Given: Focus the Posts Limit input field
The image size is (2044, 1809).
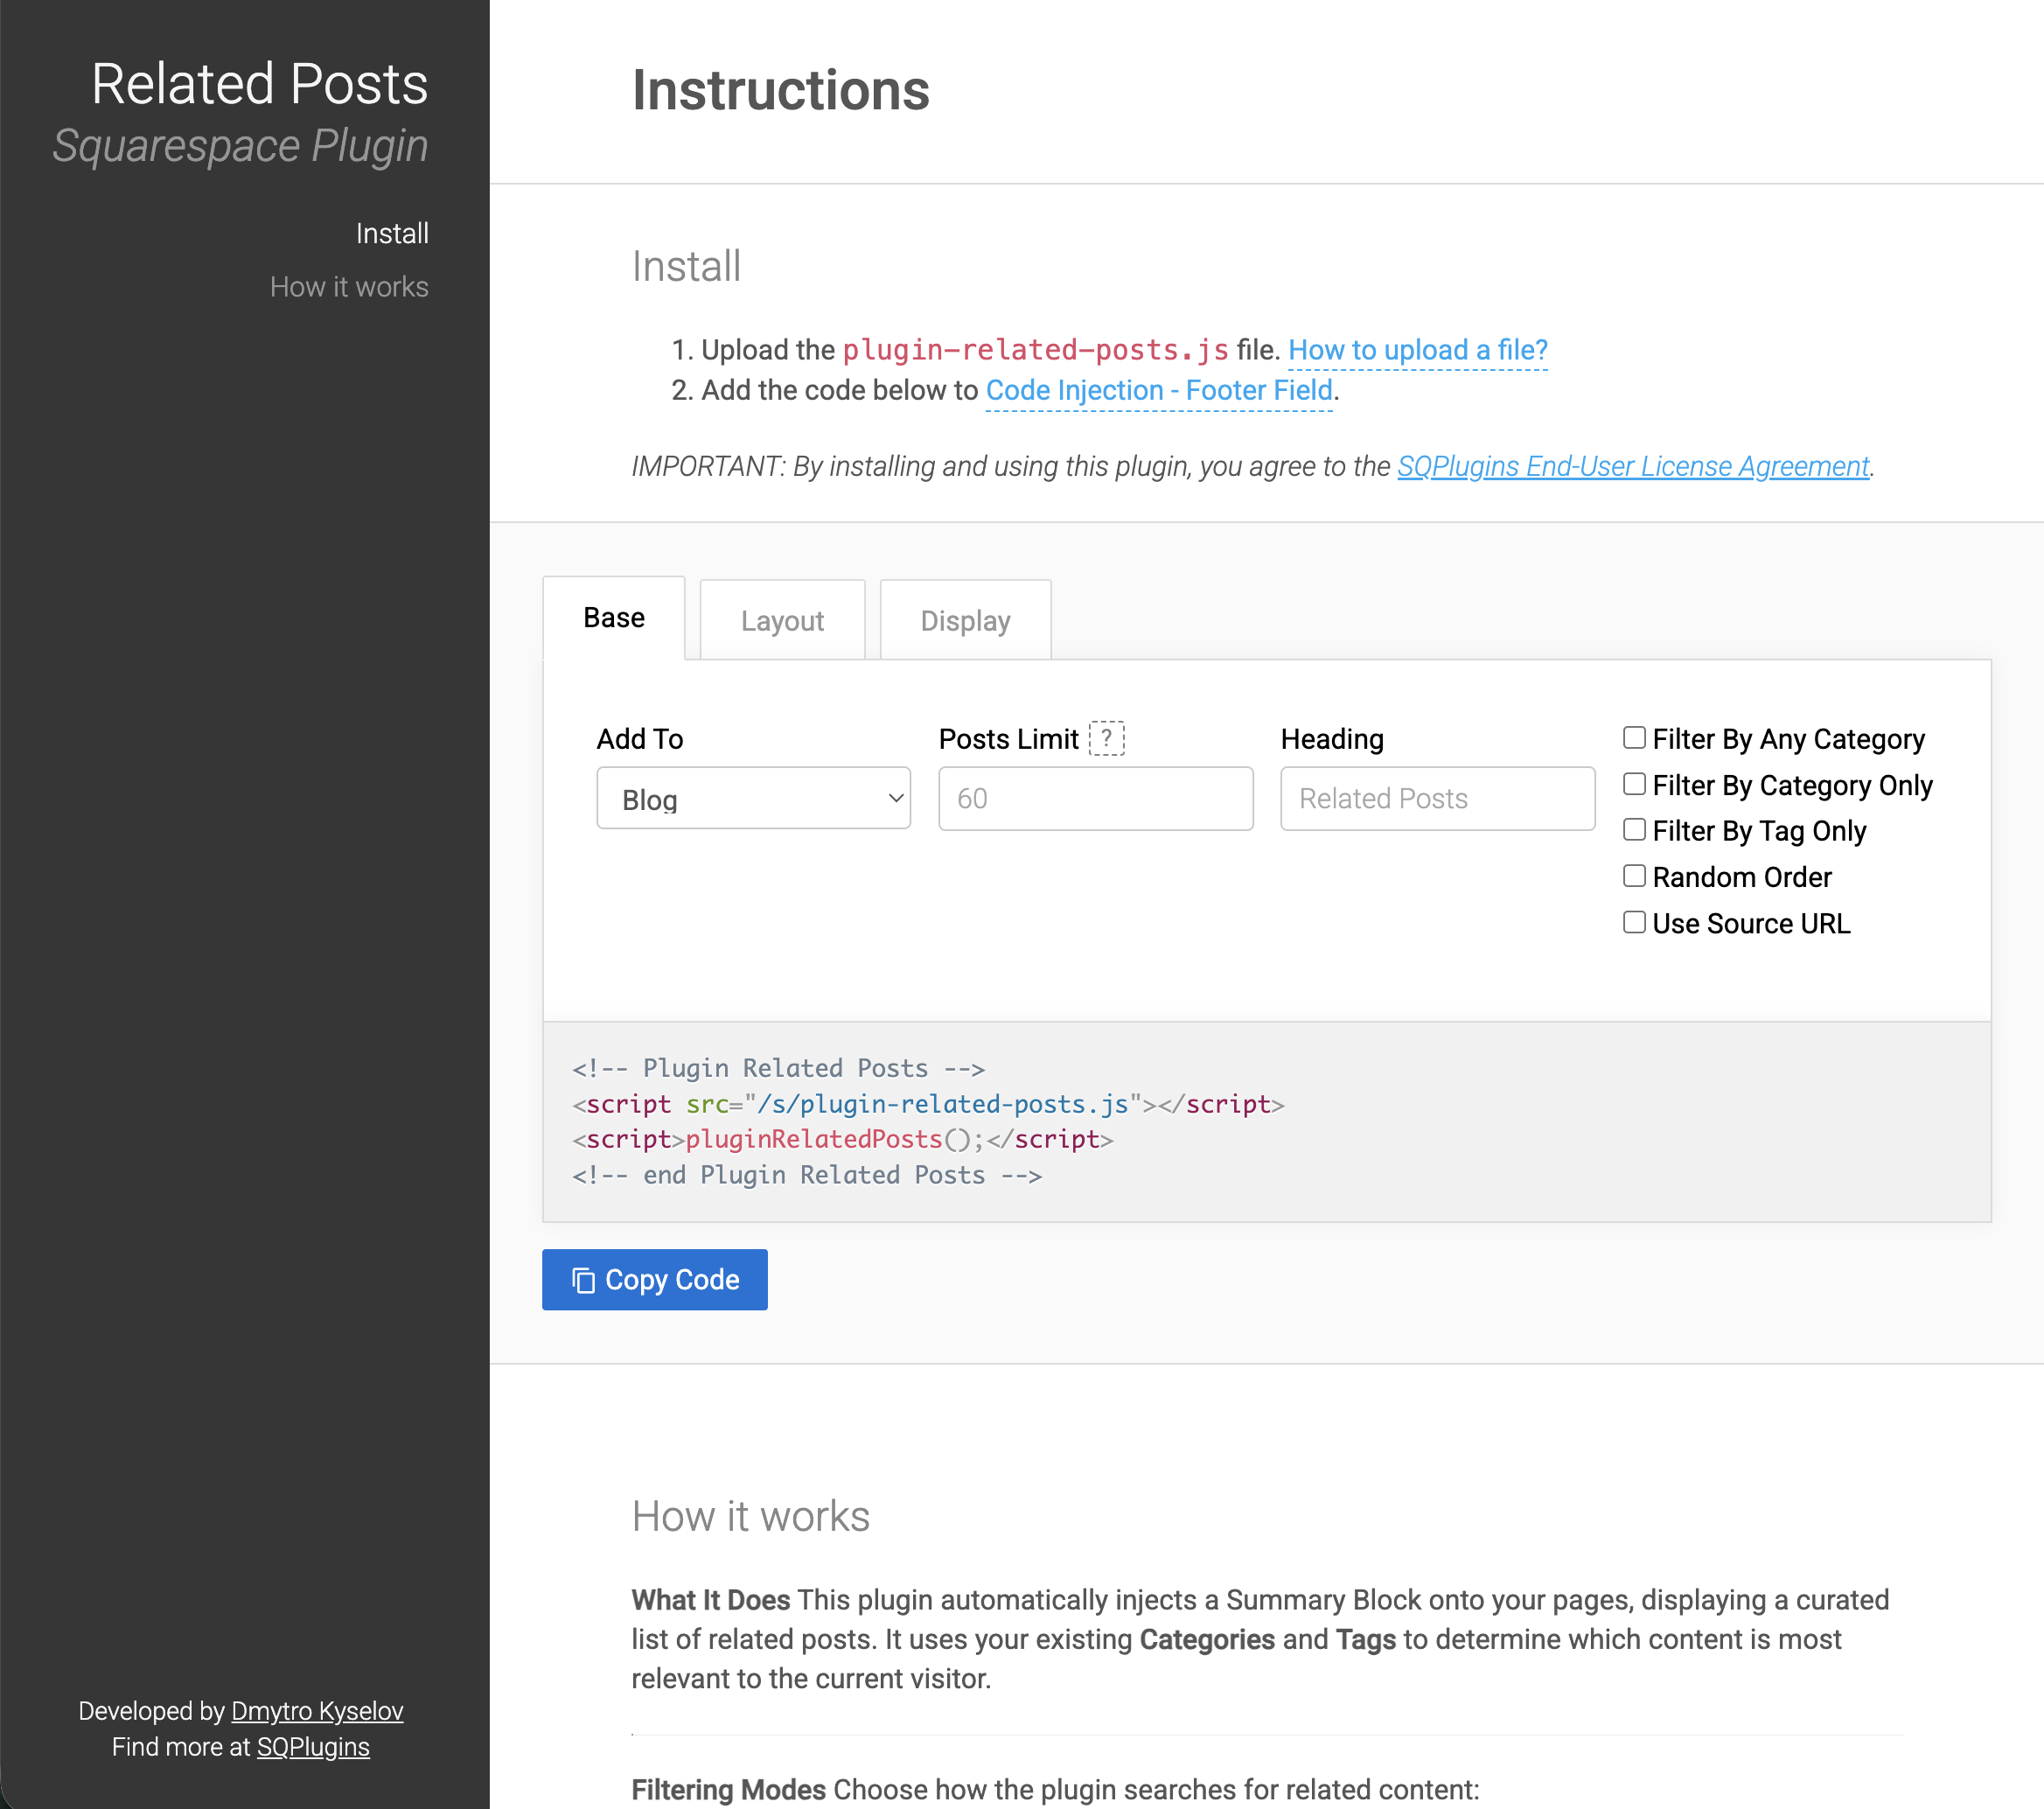Looking at the screenshot, I should pyautogui.click(x=1096, y=798).
